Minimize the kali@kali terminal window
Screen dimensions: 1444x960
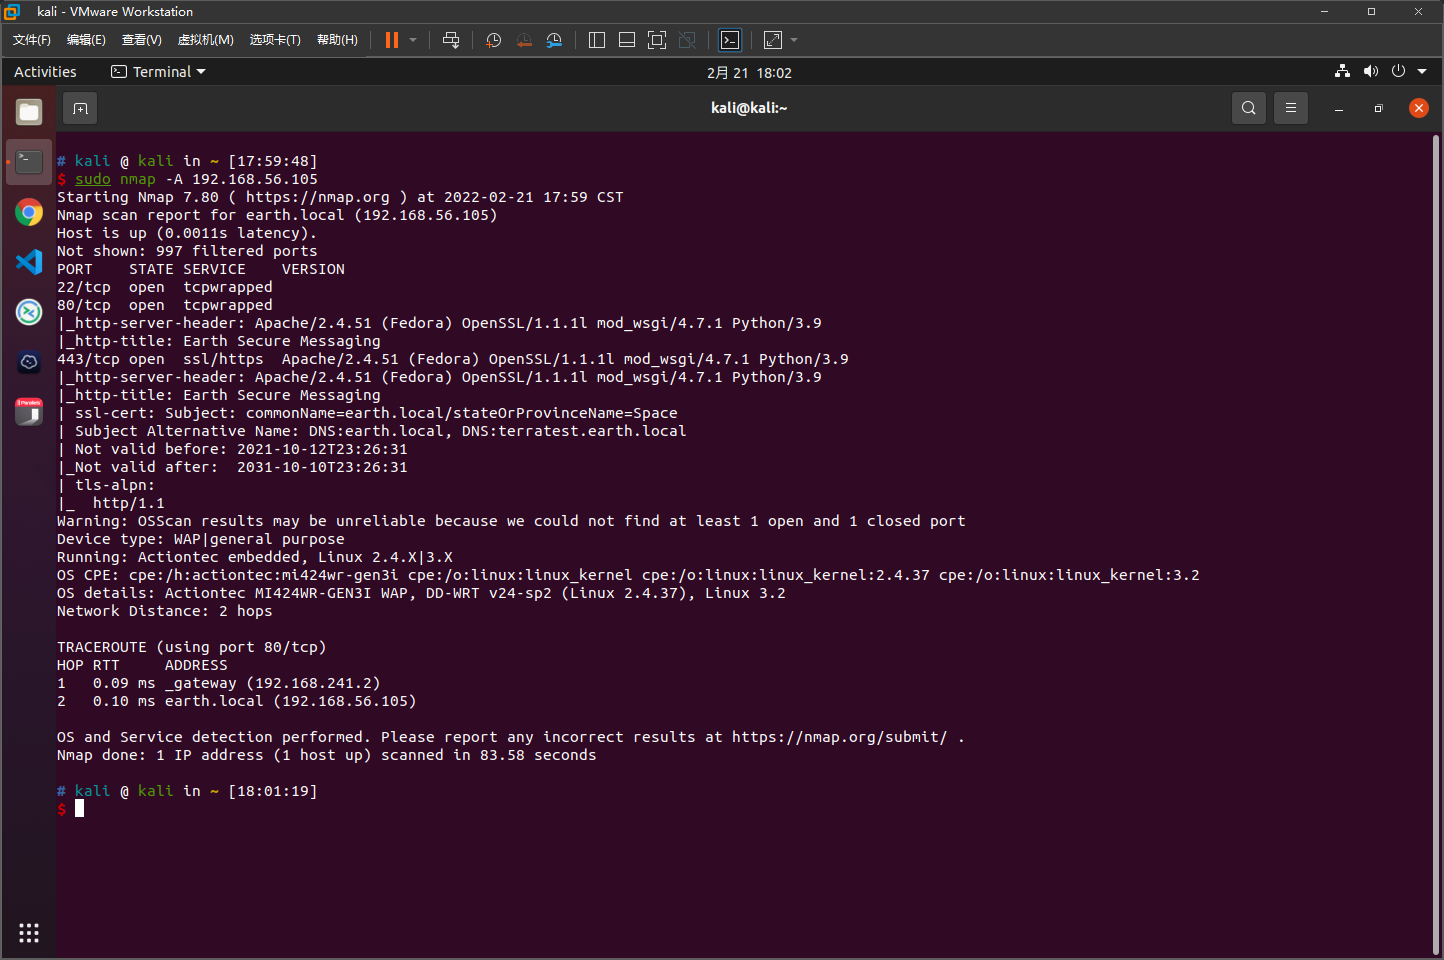[1338, 108]
